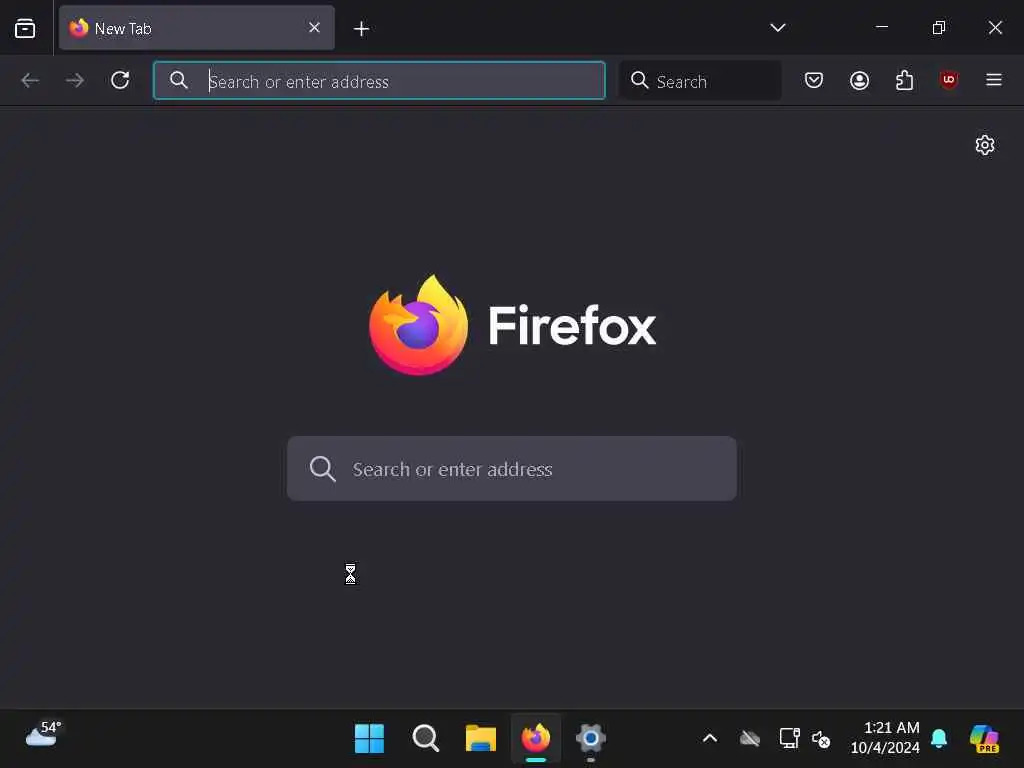Open Settings gear app on the taskbar
Image resolution: width=1024 pixels, height=768 pixels.
click(590, 738)
